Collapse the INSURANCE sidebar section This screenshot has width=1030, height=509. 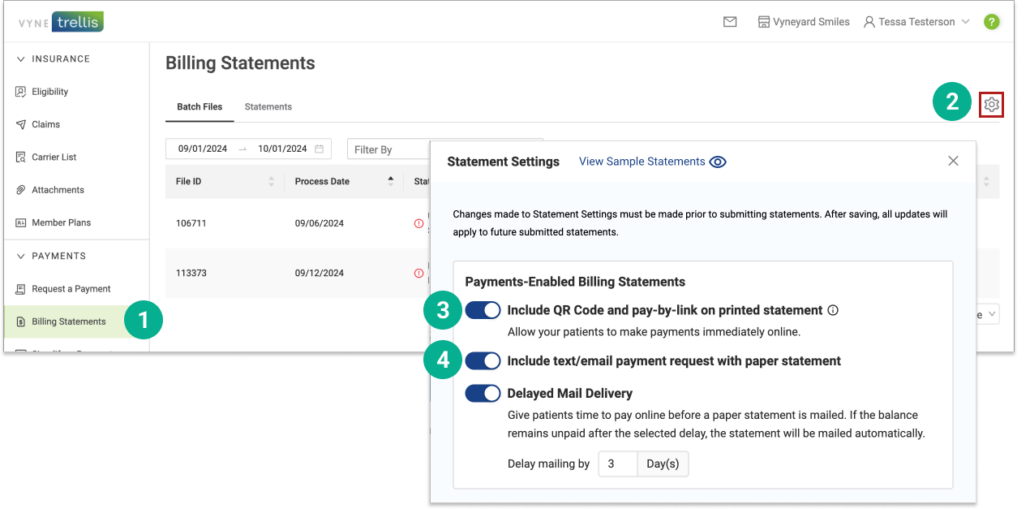[21, 59]
